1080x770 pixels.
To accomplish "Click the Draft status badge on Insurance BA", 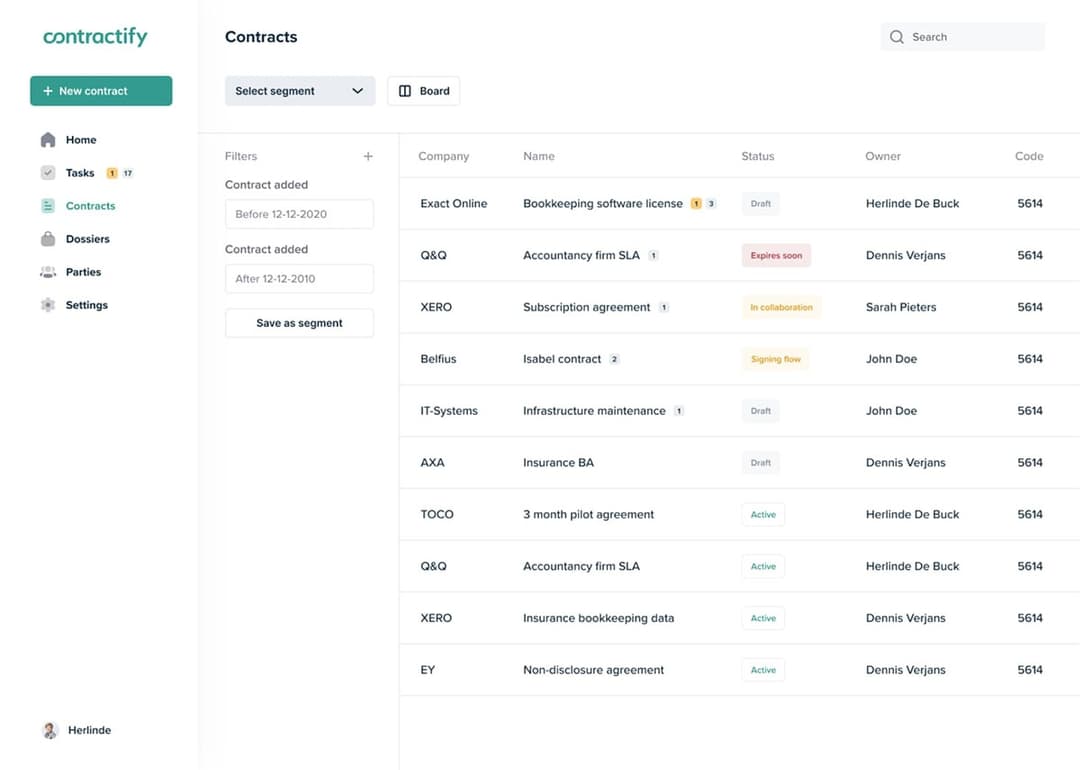I will [x=760, y=462].
